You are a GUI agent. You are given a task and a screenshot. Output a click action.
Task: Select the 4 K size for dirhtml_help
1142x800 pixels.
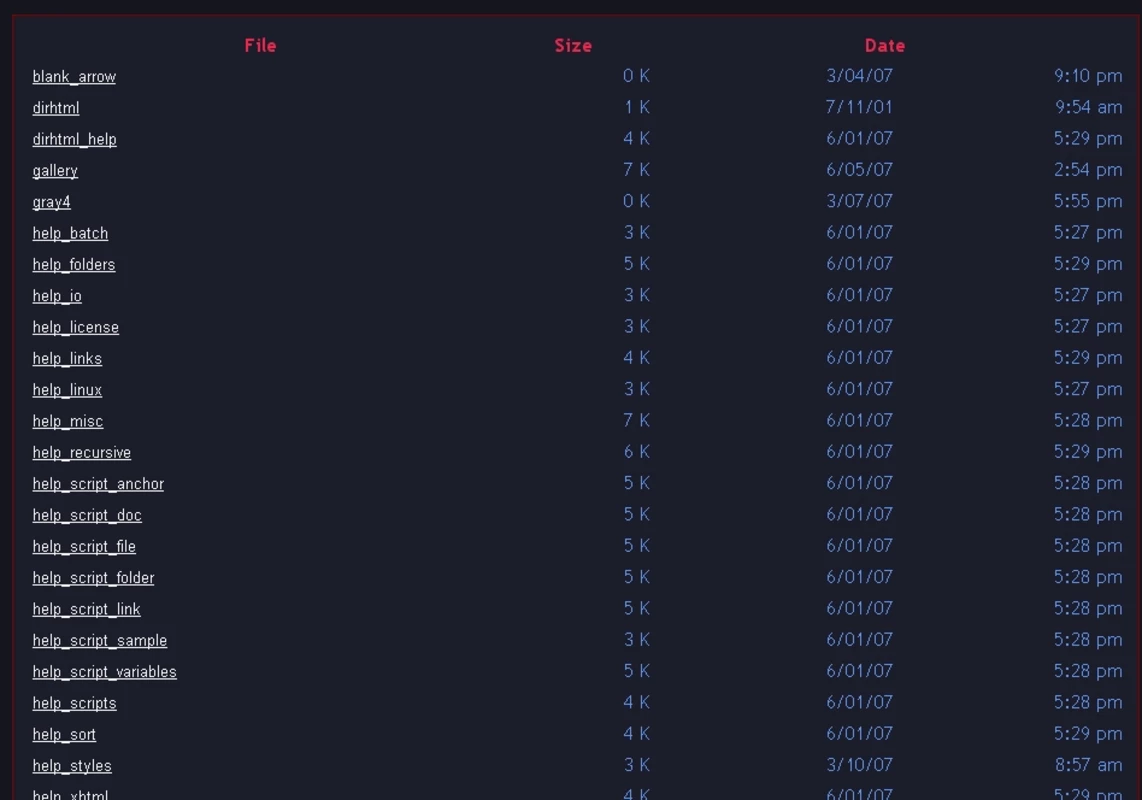tap(637, 138)
